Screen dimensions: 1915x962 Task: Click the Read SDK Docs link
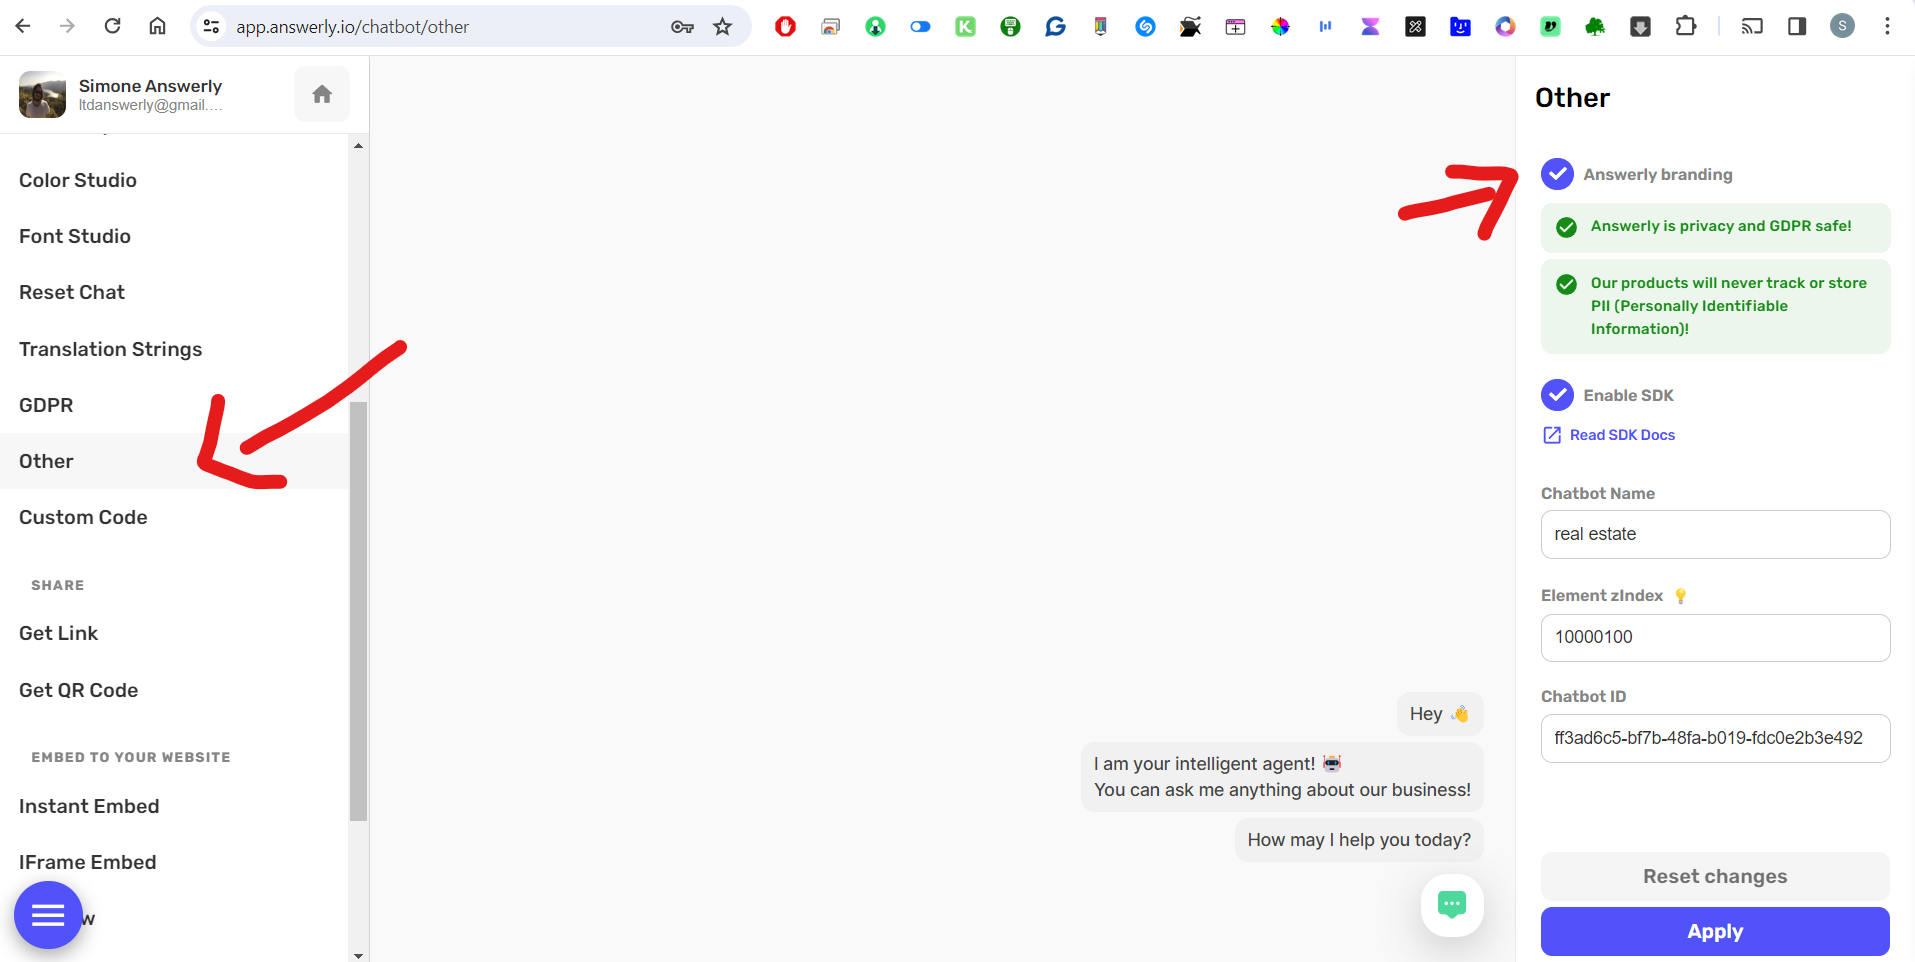(1622, 435)
